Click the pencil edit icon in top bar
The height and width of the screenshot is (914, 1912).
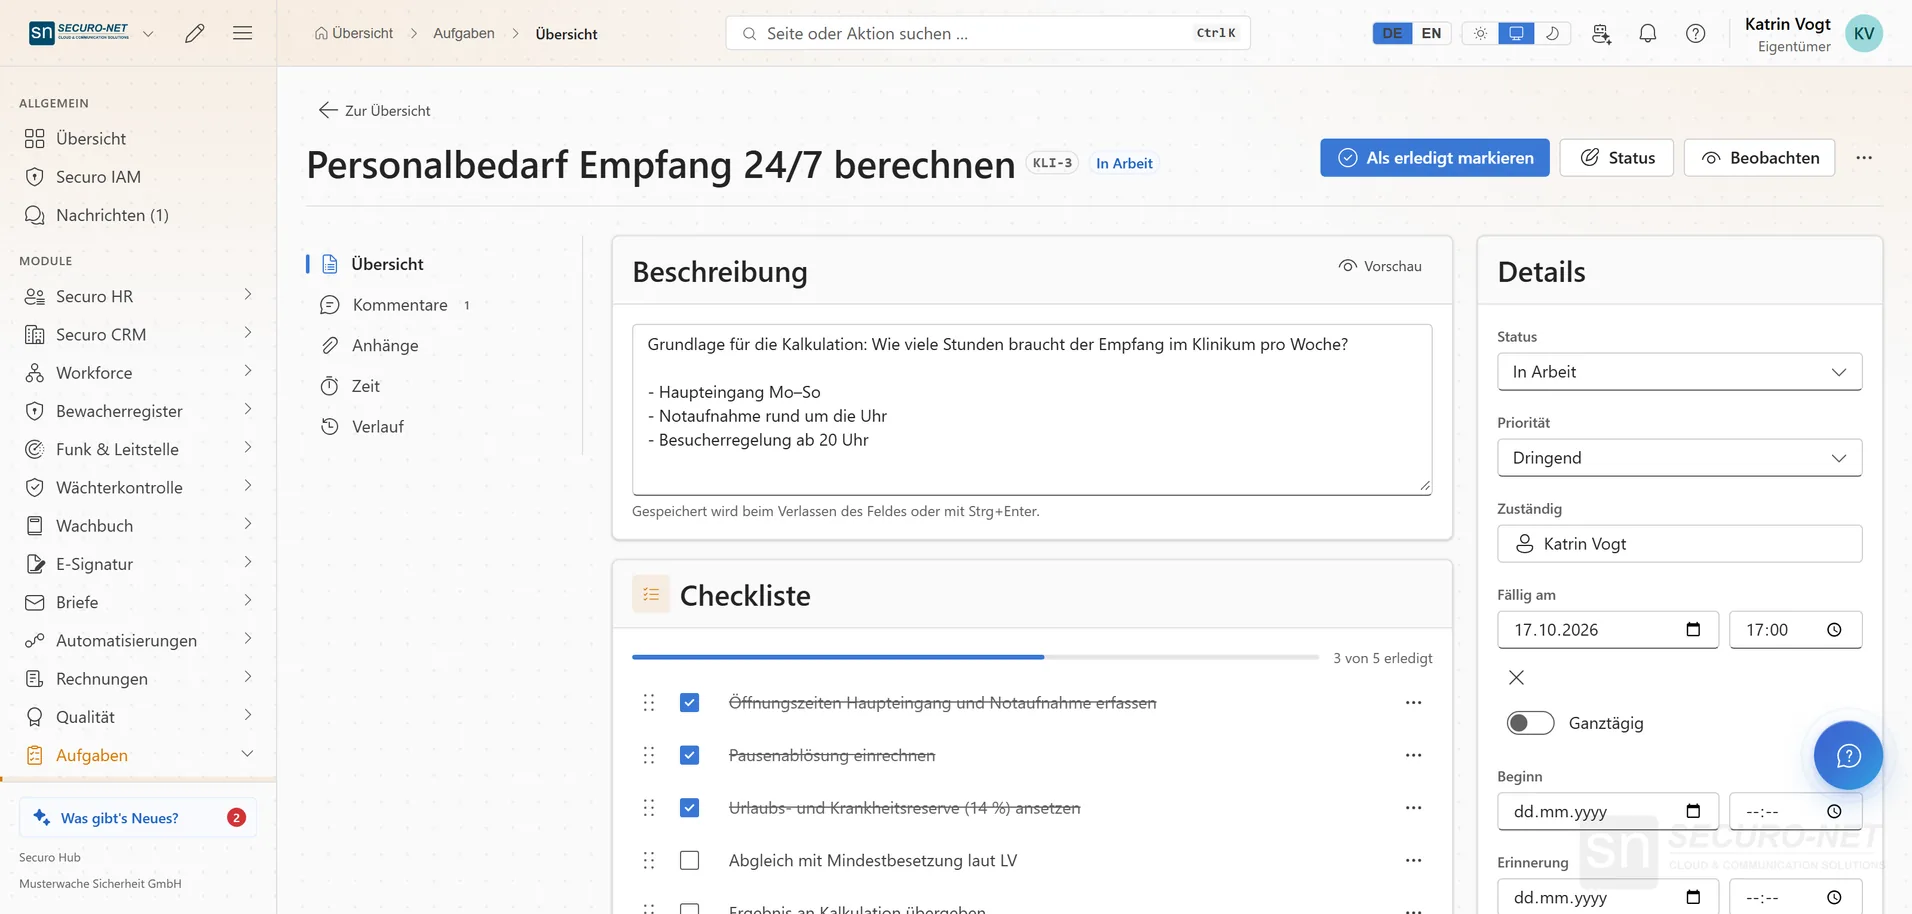click(195, 33)
